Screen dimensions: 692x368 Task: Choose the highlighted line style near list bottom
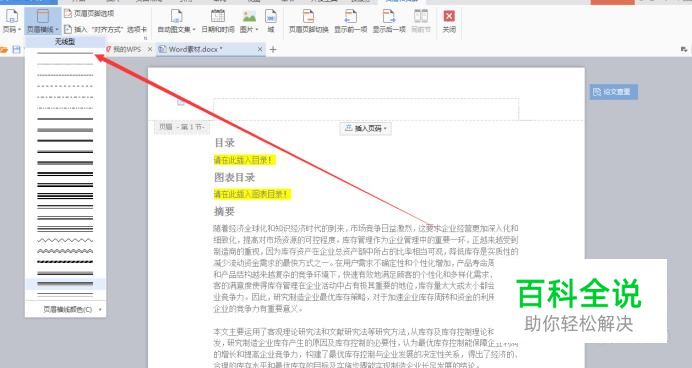65,284
